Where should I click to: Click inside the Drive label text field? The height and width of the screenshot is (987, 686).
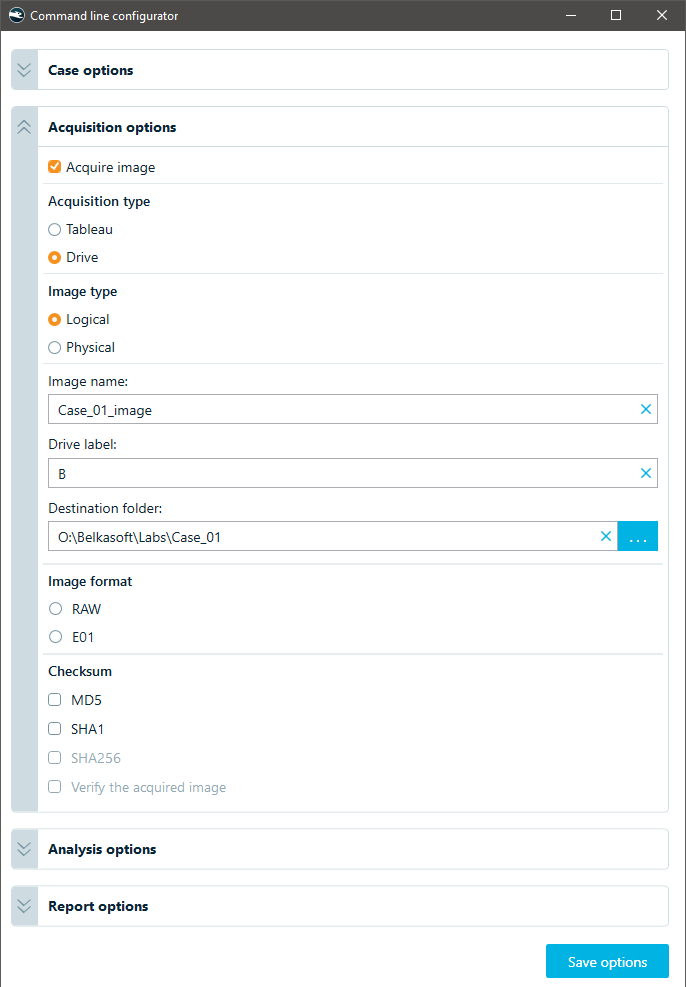[344, 473]
